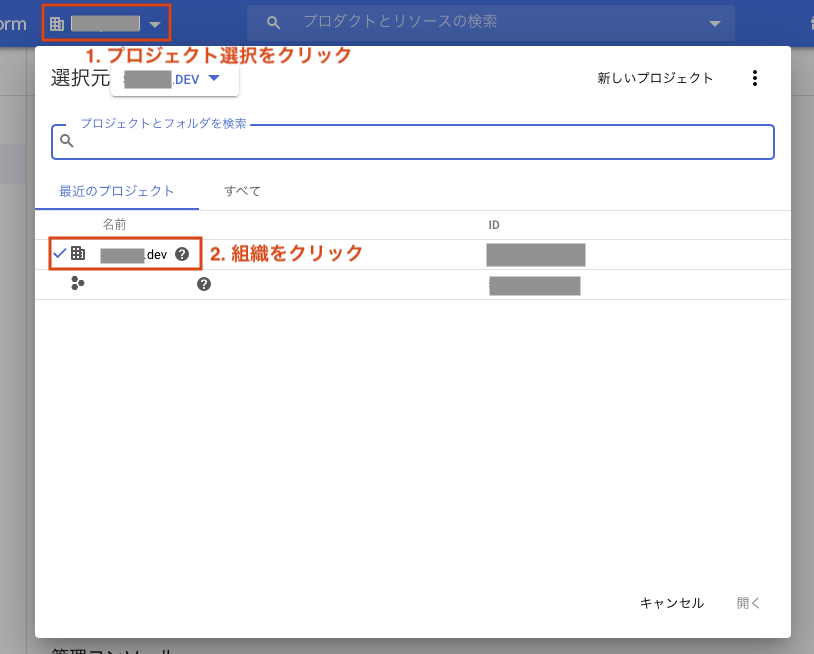Open the DEV dropdown next to 選択元
This screenshot has height=654, width=814.
(x=213, y=78)
